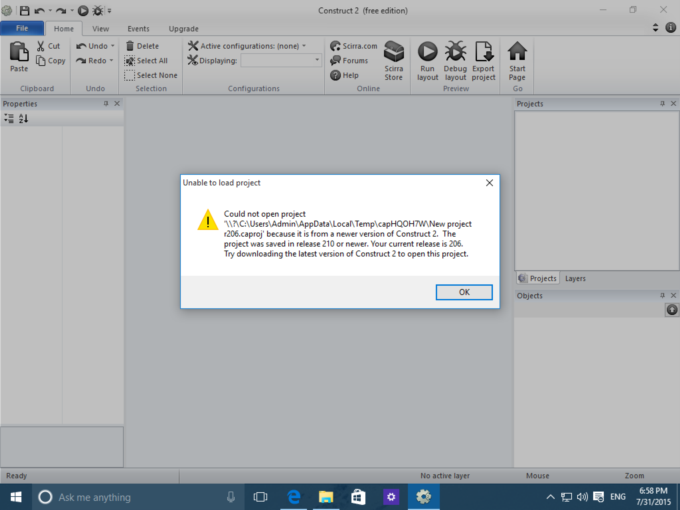
Task: Pin the Properties panel
Action: [x=106, y=104]
